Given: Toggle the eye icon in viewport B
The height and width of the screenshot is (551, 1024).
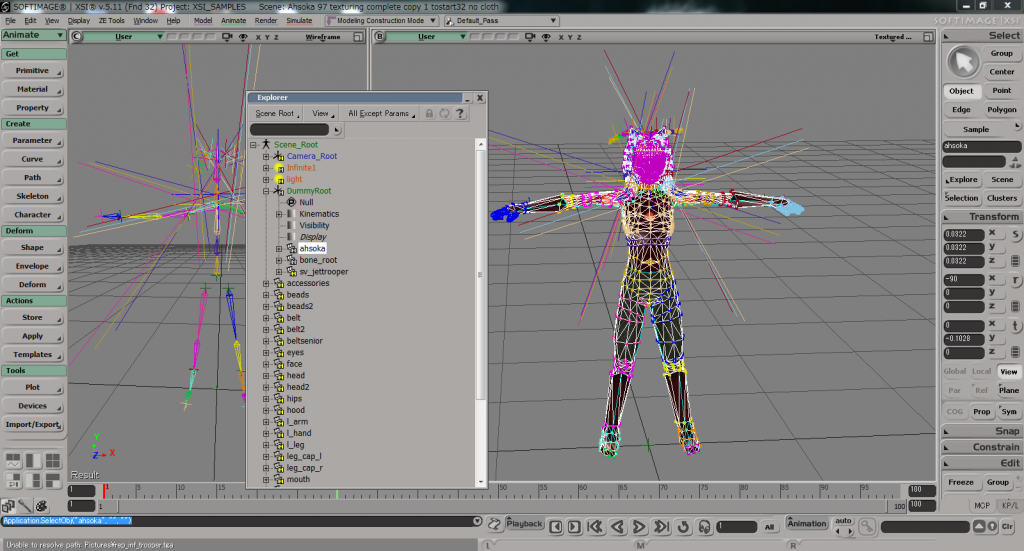Looking at the screenshot, I should tap(546, 37).
